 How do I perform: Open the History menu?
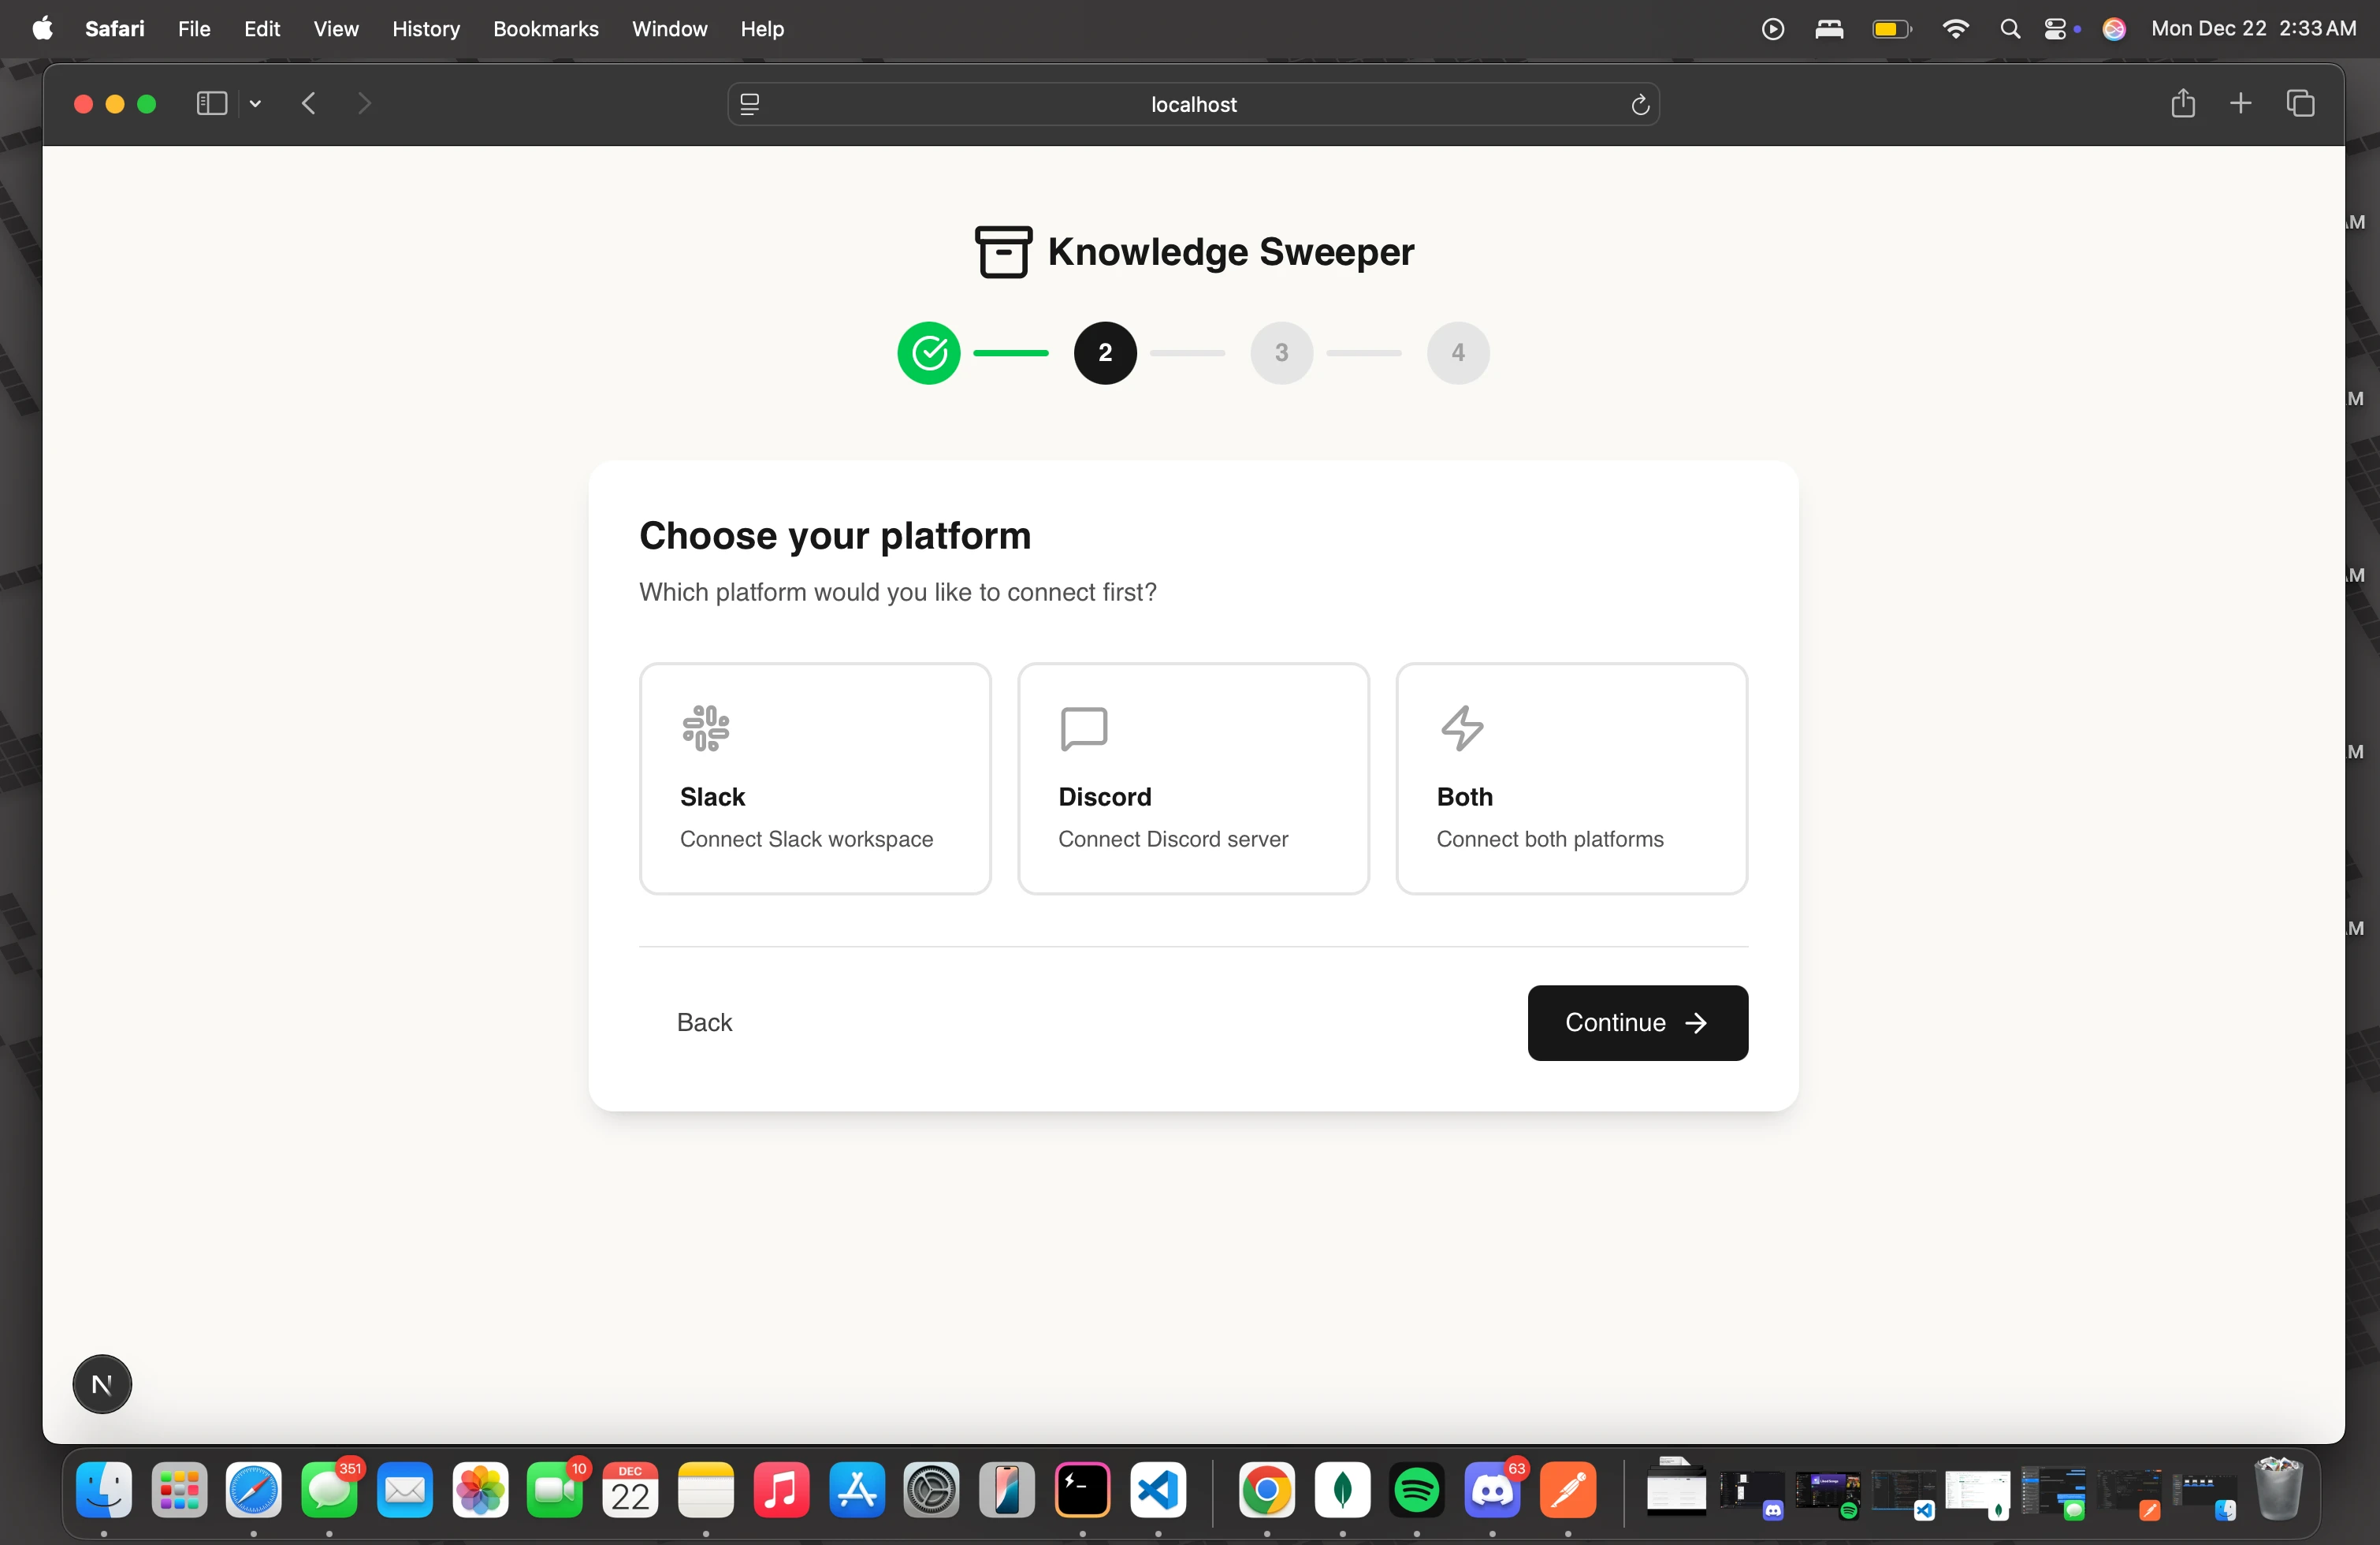[x=425, y=28]
